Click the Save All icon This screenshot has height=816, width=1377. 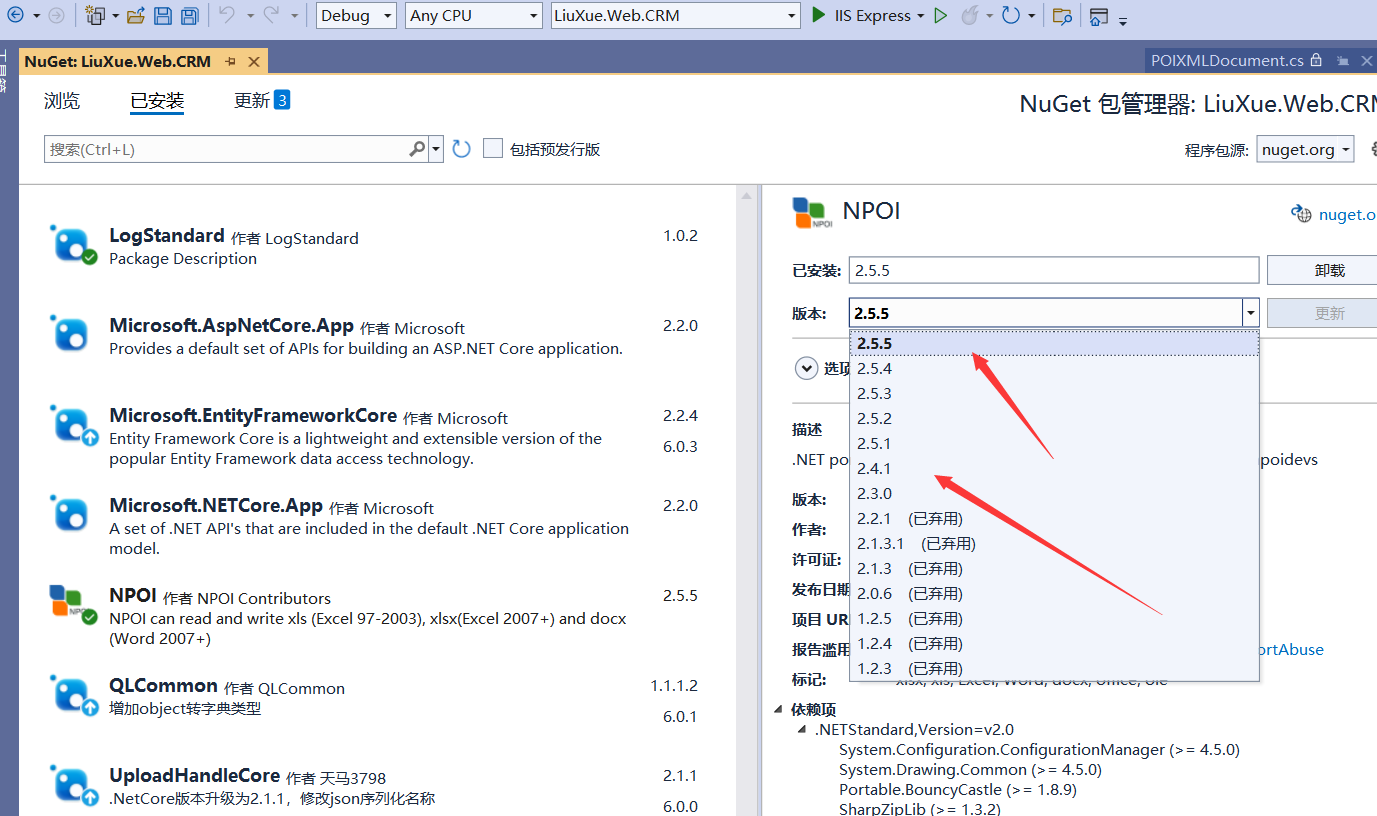pyautogui.click(x=188, y=16)
